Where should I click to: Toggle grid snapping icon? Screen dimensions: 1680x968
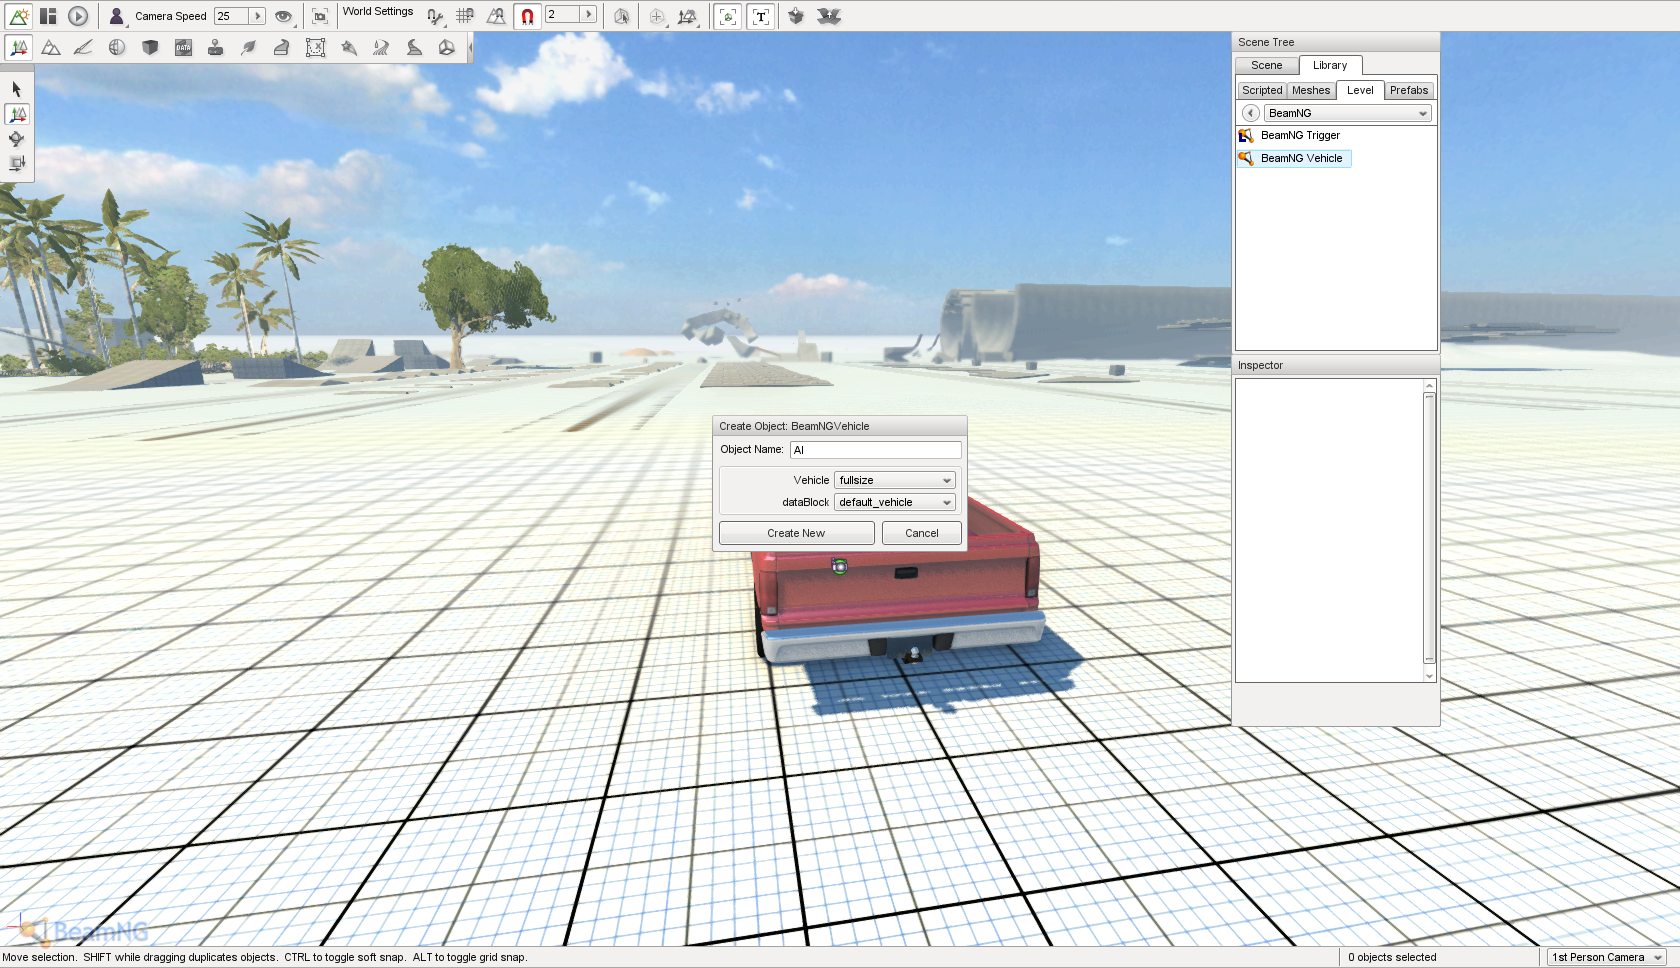click(x=465, y=16)
